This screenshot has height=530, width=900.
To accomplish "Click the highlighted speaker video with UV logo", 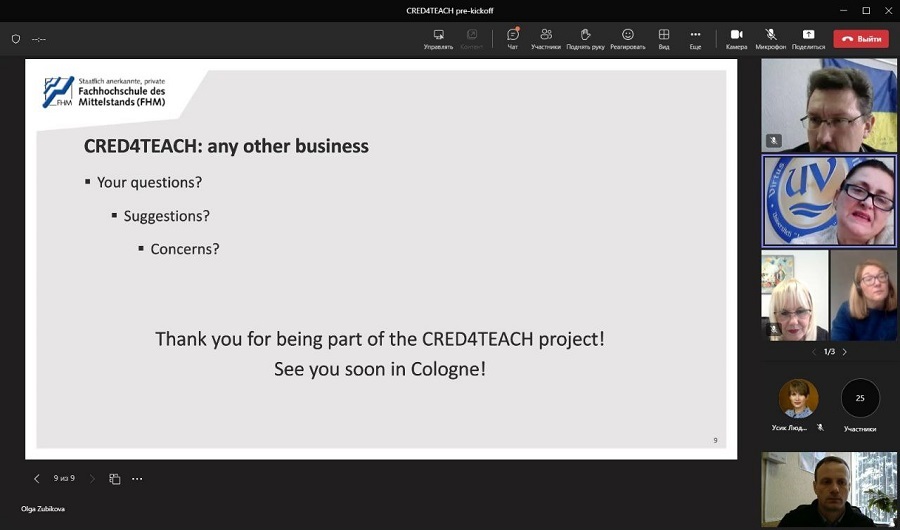I will pyautogui.click(x=829, y=200).
